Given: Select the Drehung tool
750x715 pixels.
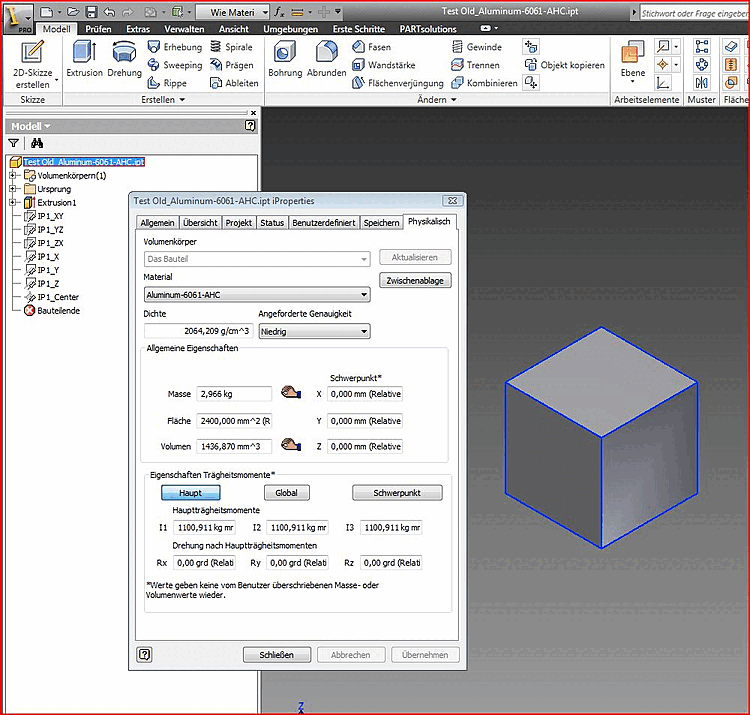Looking at the screenshot, I should (x=125, y=62).
